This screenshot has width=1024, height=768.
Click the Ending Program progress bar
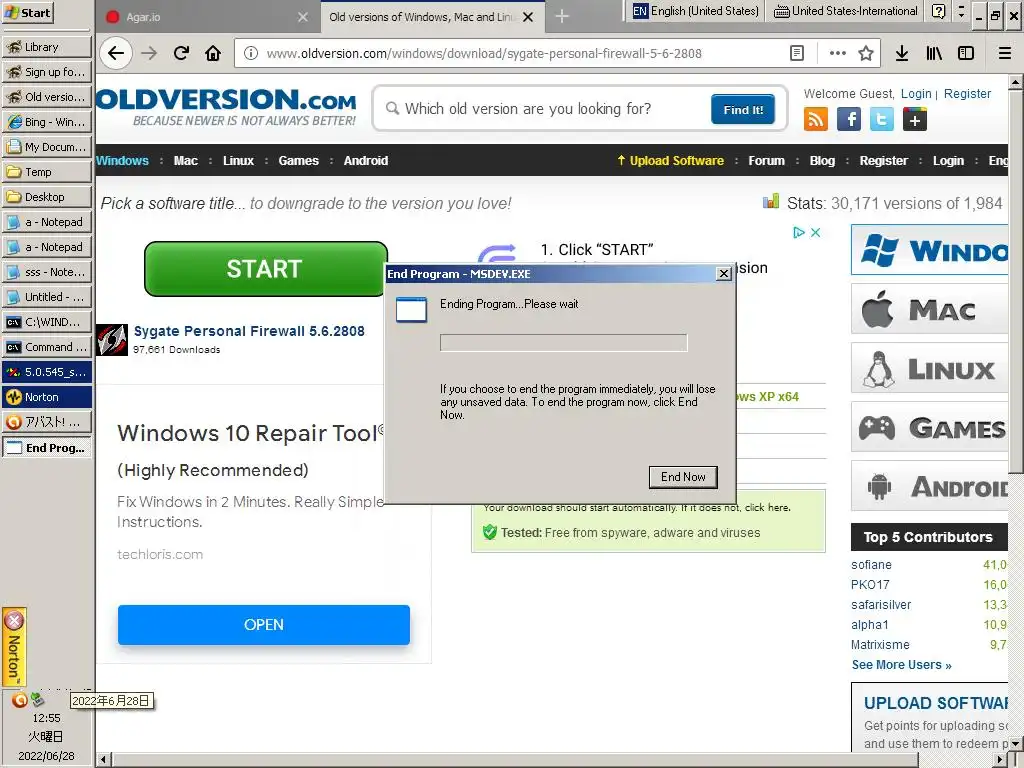coord(564,343)
